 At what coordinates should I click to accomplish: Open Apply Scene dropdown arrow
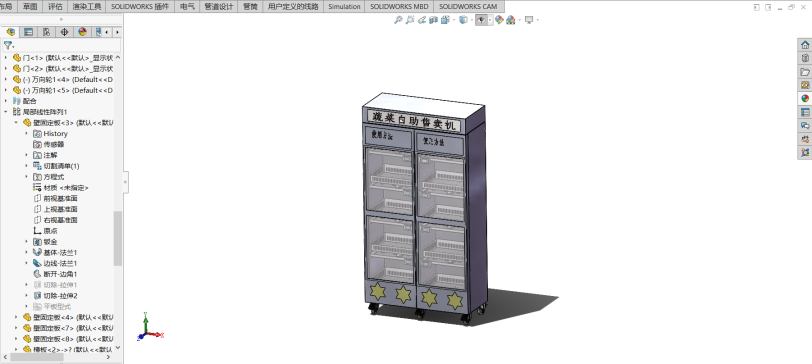[519, 20]
